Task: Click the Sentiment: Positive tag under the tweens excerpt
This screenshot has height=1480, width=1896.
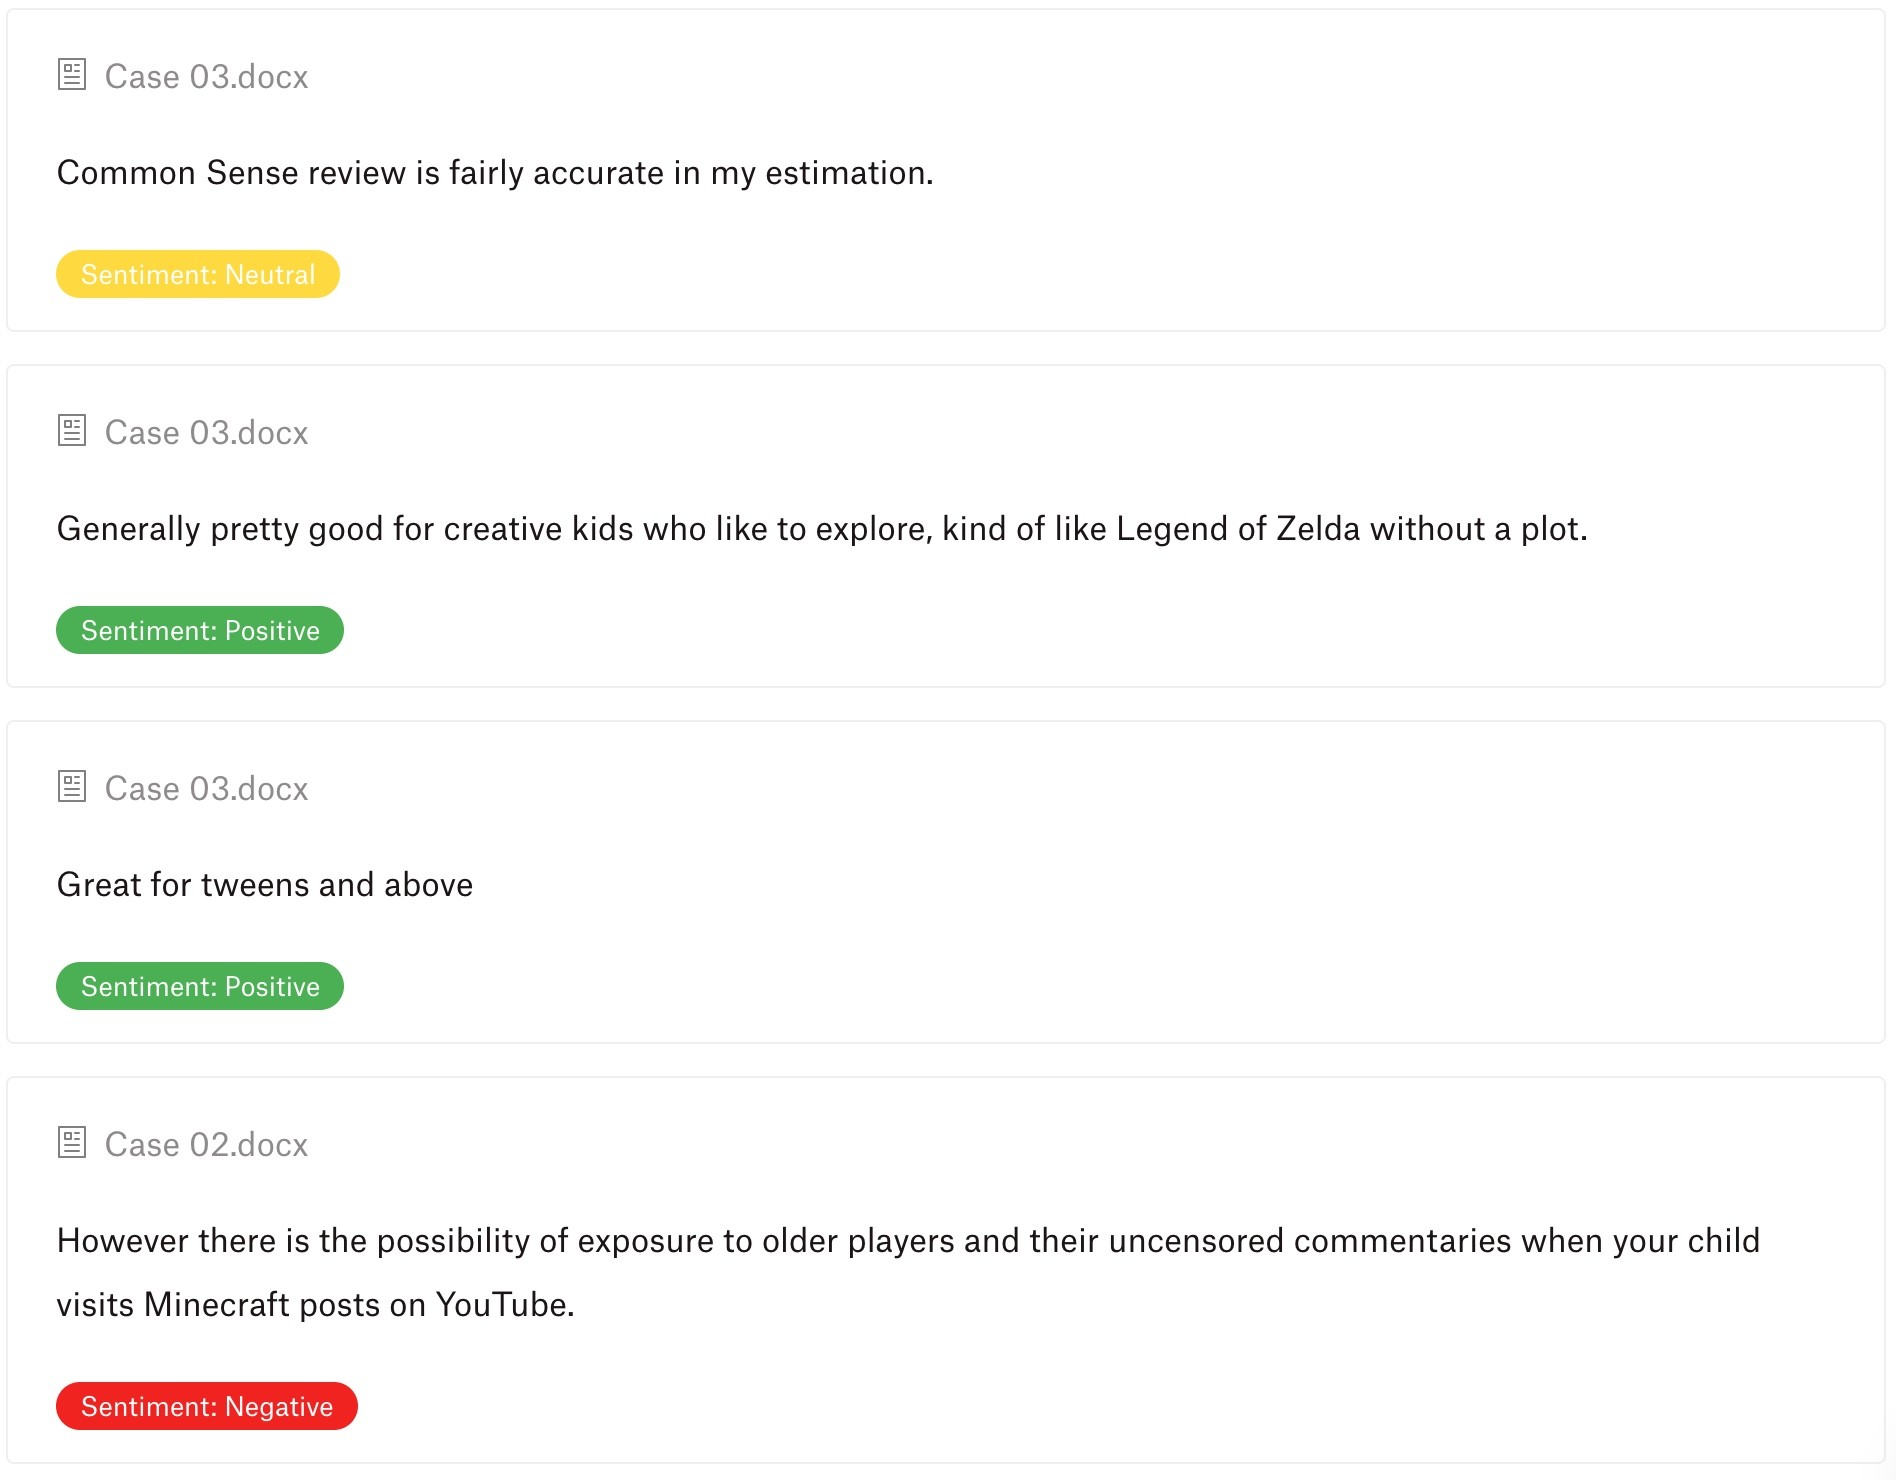Action: 200,986
